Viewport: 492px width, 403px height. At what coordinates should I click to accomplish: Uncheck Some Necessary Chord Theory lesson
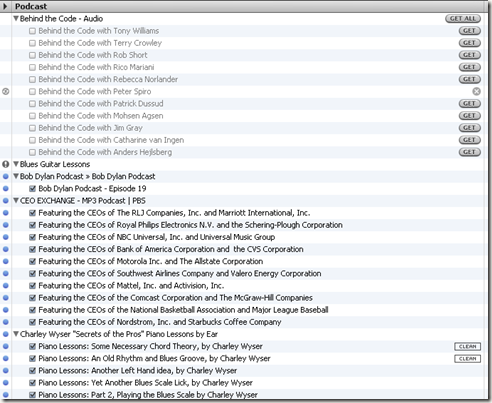tap(32, 346)
